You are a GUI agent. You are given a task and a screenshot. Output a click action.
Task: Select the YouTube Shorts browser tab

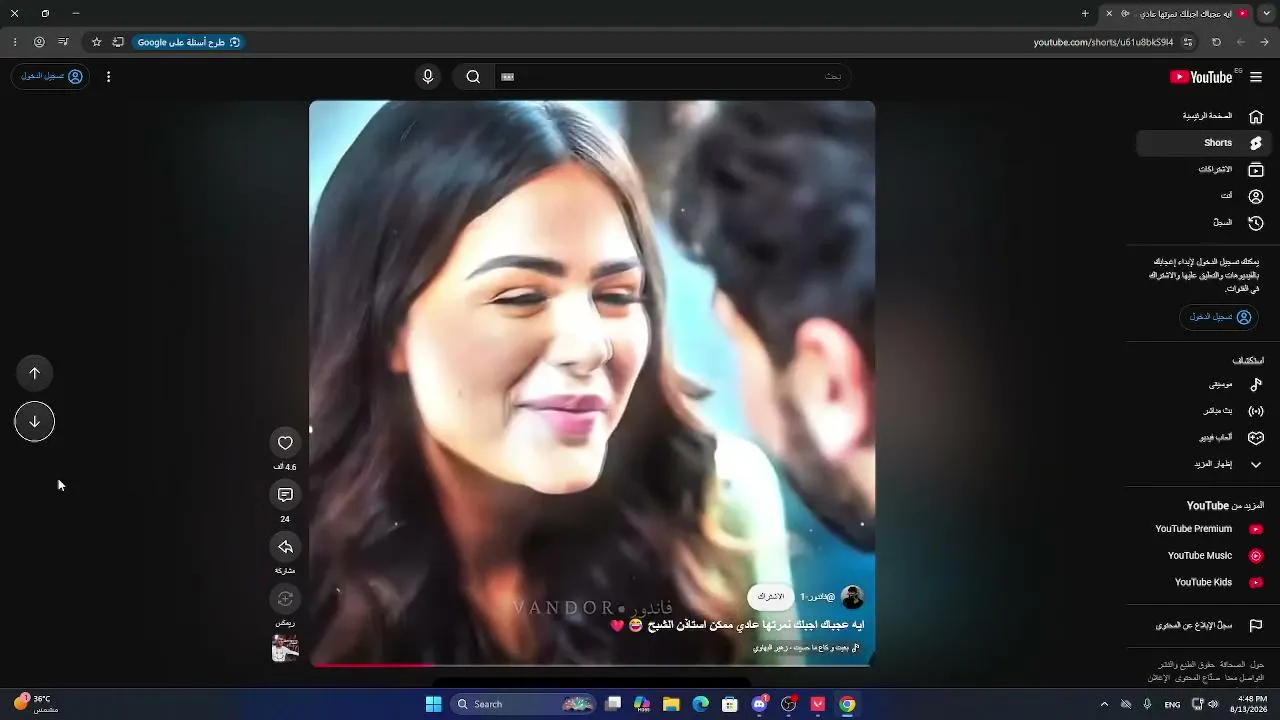pos(1177,14)
